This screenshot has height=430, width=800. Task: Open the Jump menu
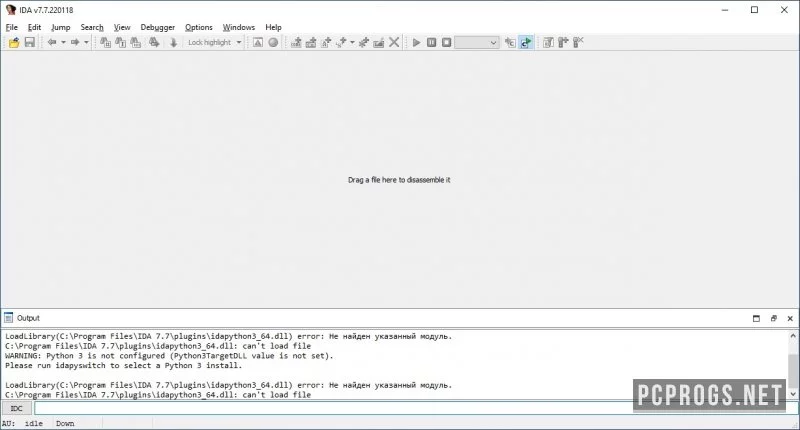point(61,27)
